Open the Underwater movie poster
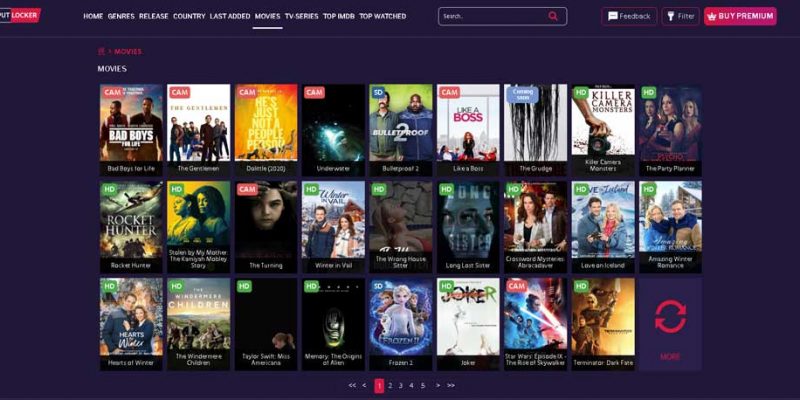 click(333, 130)
